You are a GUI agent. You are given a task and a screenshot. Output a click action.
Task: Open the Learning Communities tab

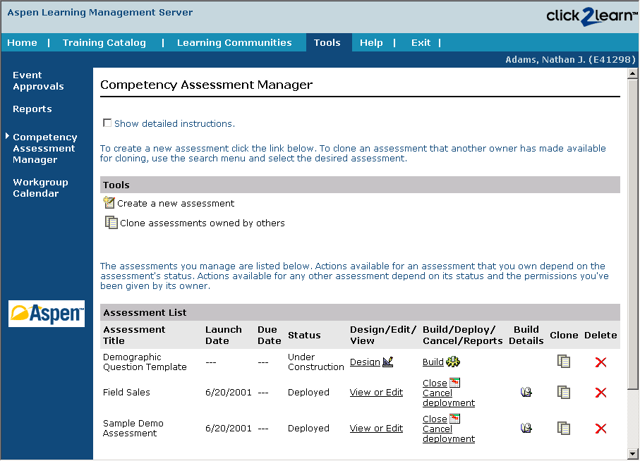tap(234, 42)
